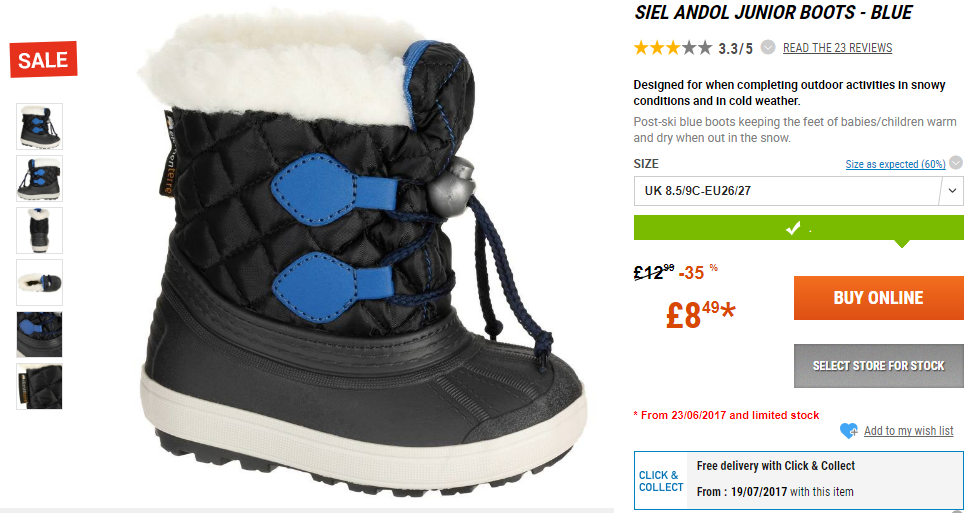Click the BUY ONLINE button
Viewport: 969px width, 513px height.
coord(878,298)
